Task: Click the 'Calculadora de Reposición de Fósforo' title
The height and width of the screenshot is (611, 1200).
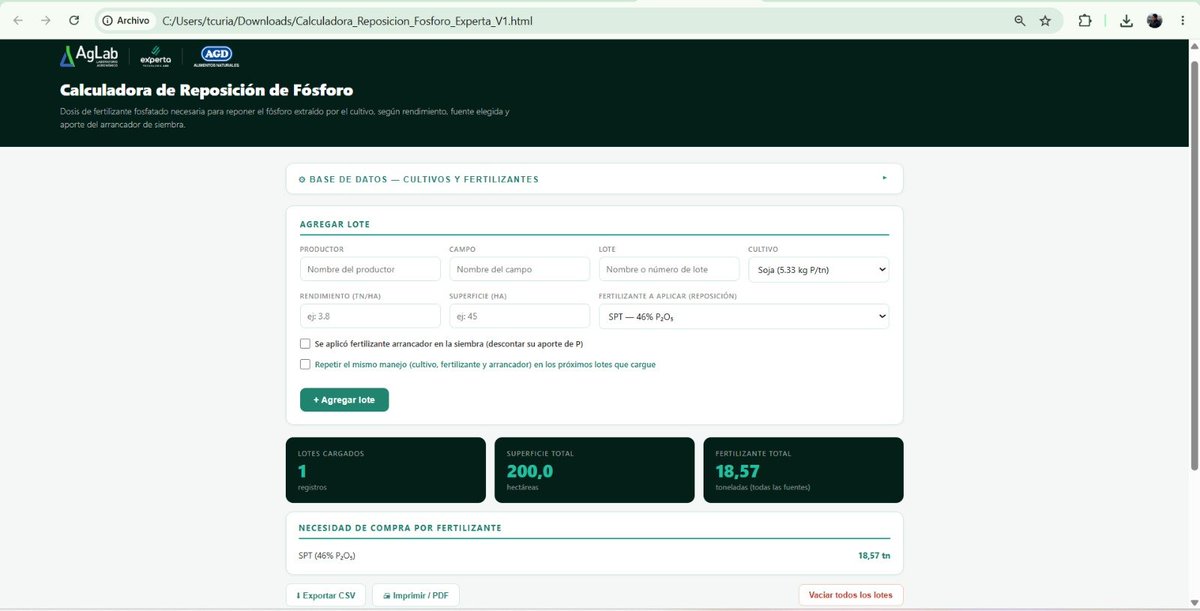Action: point(206,90)
